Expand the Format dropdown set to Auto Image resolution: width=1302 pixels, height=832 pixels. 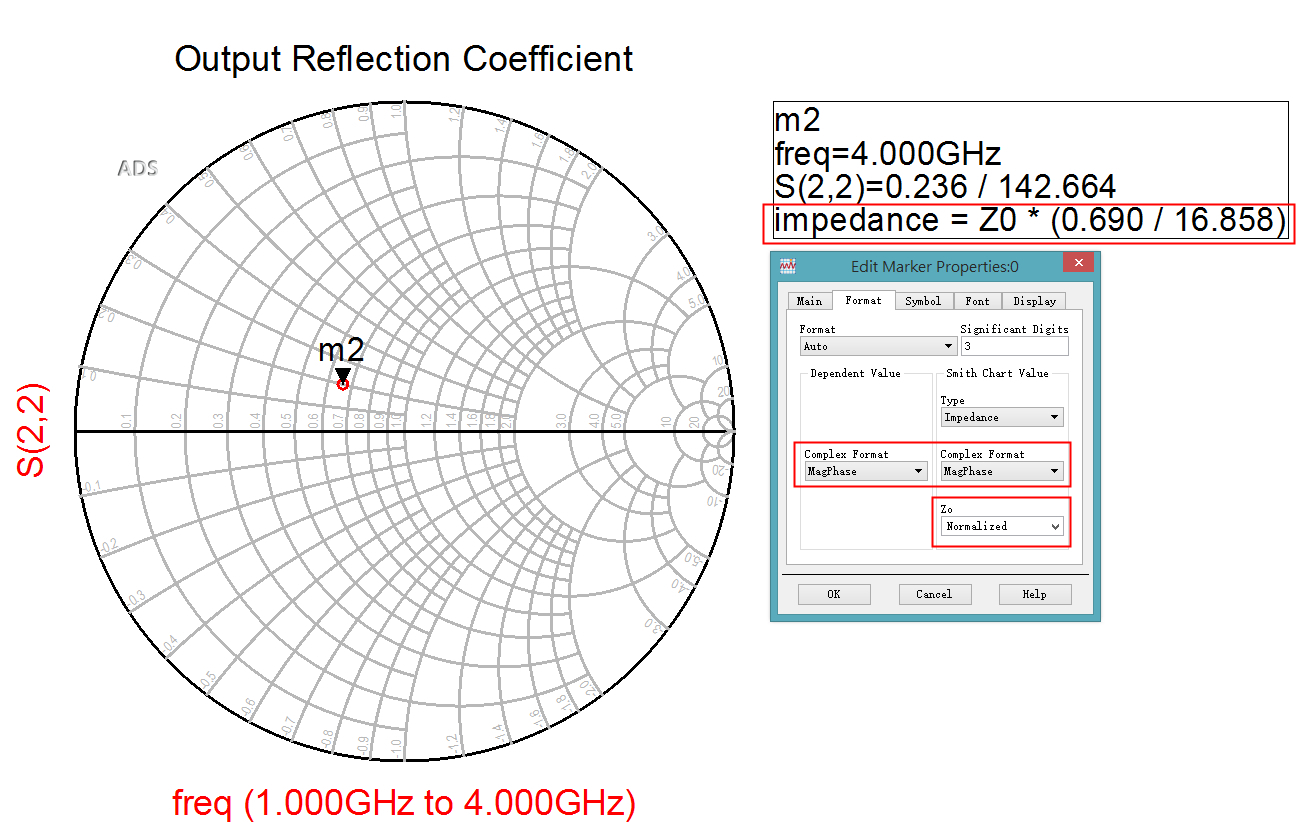[x=878, y=346]
